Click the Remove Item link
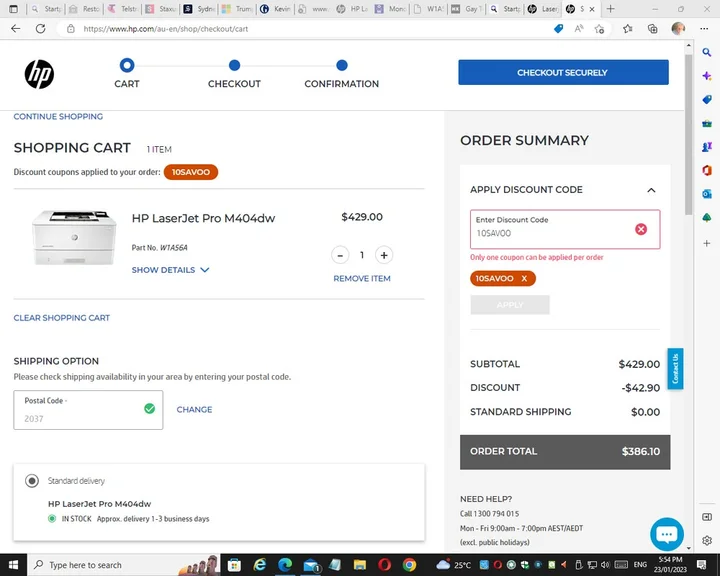Image resolution: width=720 pixels, height=576 pixels. point(362,278)
